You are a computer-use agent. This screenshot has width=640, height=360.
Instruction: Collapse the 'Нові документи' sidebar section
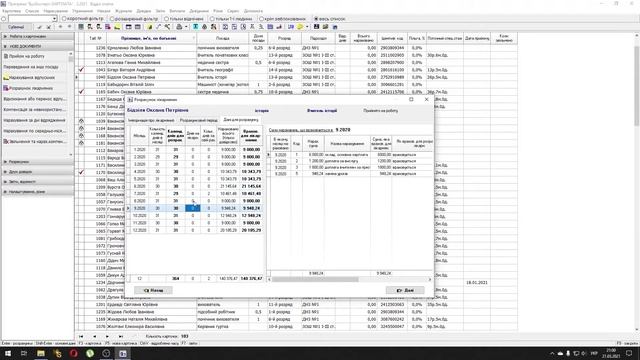coord(38,46)
